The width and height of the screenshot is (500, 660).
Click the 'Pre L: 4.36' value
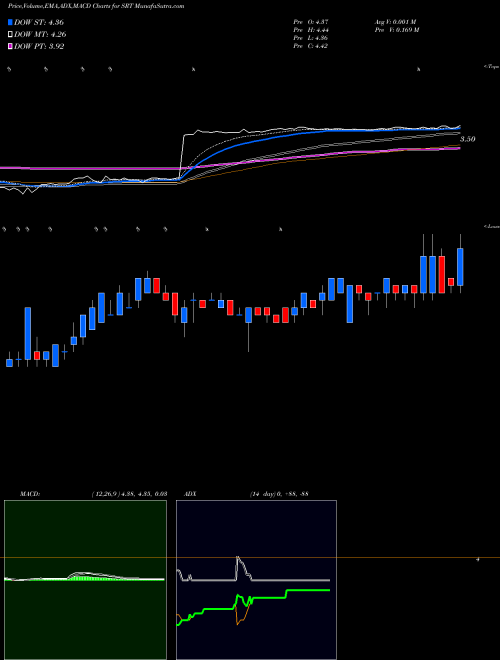[311, 38]
